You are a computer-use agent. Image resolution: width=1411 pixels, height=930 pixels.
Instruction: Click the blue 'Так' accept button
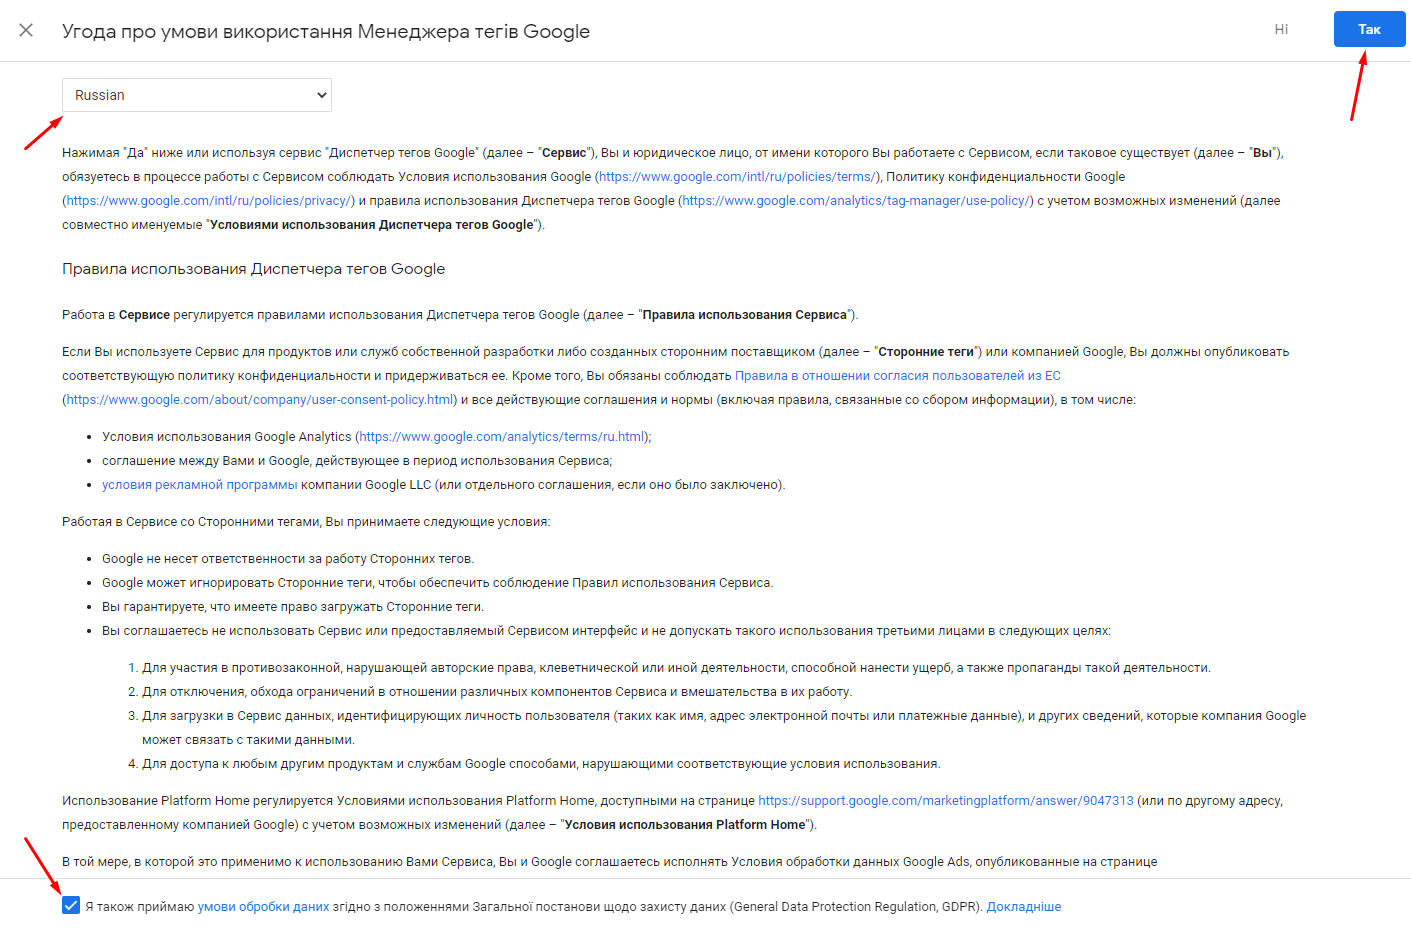tap(1368, 29)
